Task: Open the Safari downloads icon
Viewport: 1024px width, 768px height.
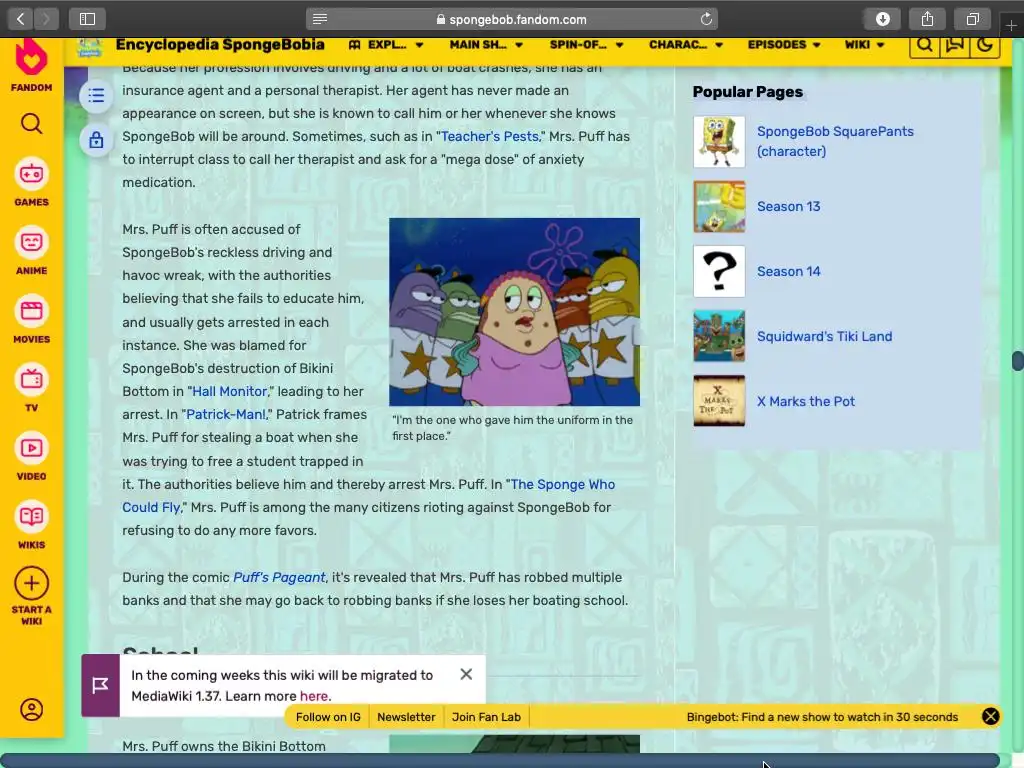Action: pyautogui.click(x=882, y=19)
